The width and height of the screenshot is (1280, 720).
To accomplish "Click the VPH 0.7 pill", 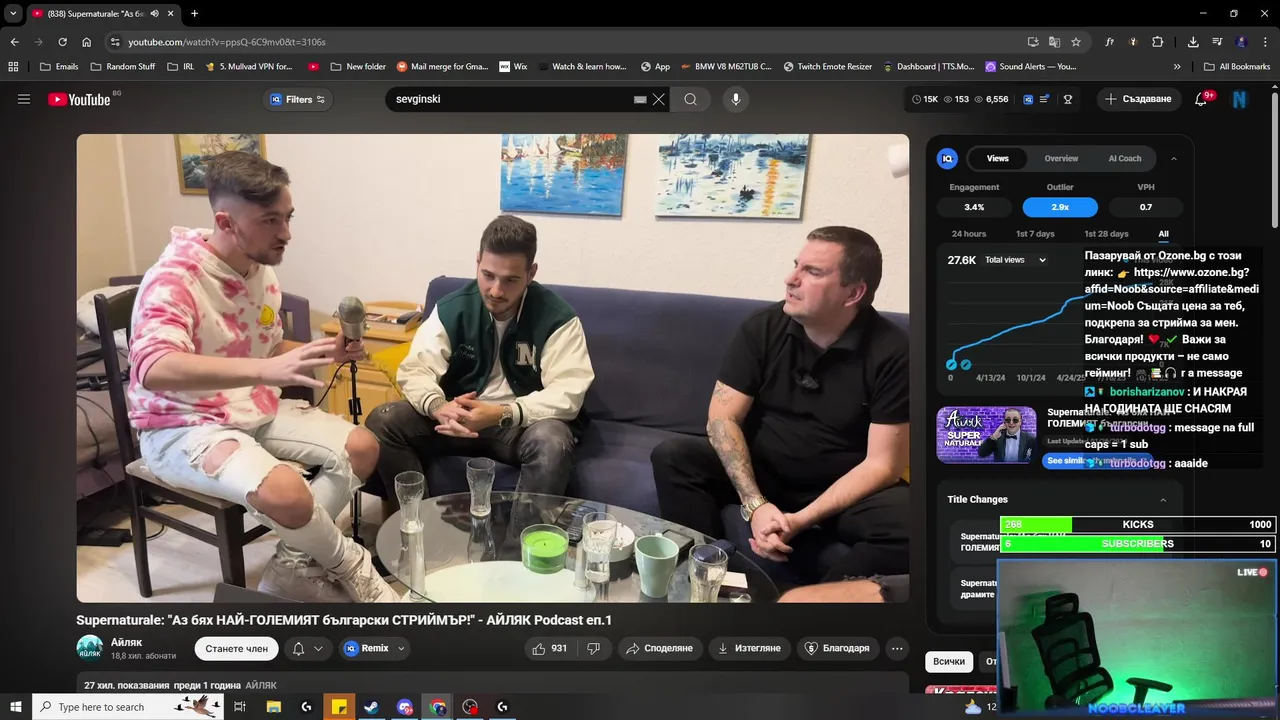I will (1146, 207).
